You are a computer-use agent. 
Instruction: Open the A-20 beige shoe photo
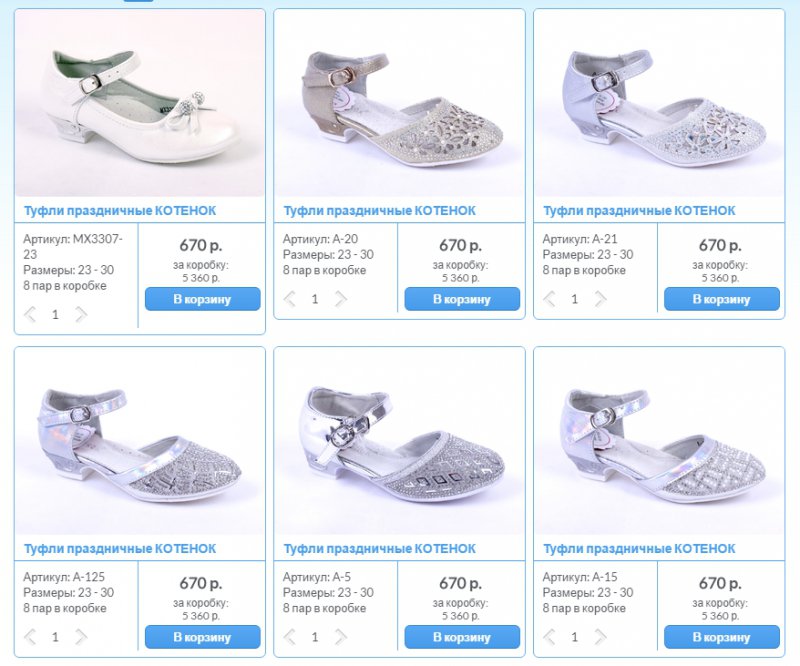399,103
